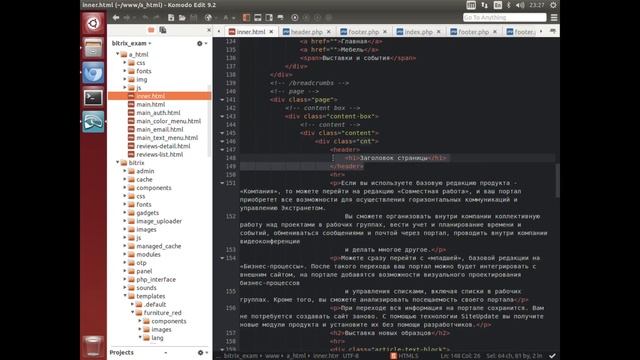Image resolution: width=640 pixels, height=360 pixels.
Task: Close the inner.html tab
Action: click(x=271, y=32)
